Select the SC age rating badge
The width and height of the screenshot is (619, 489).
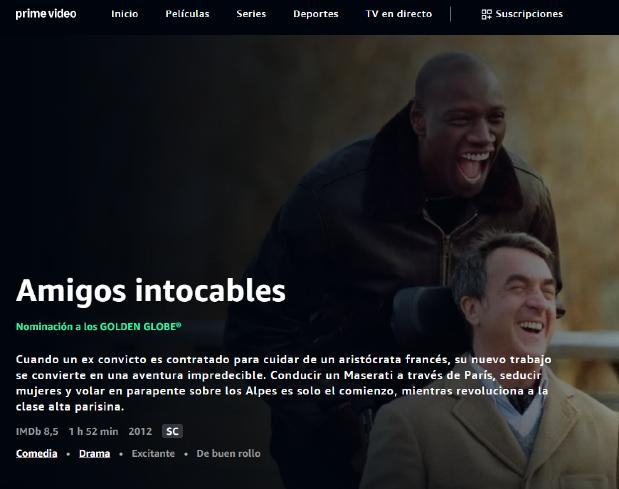point(172,431)
